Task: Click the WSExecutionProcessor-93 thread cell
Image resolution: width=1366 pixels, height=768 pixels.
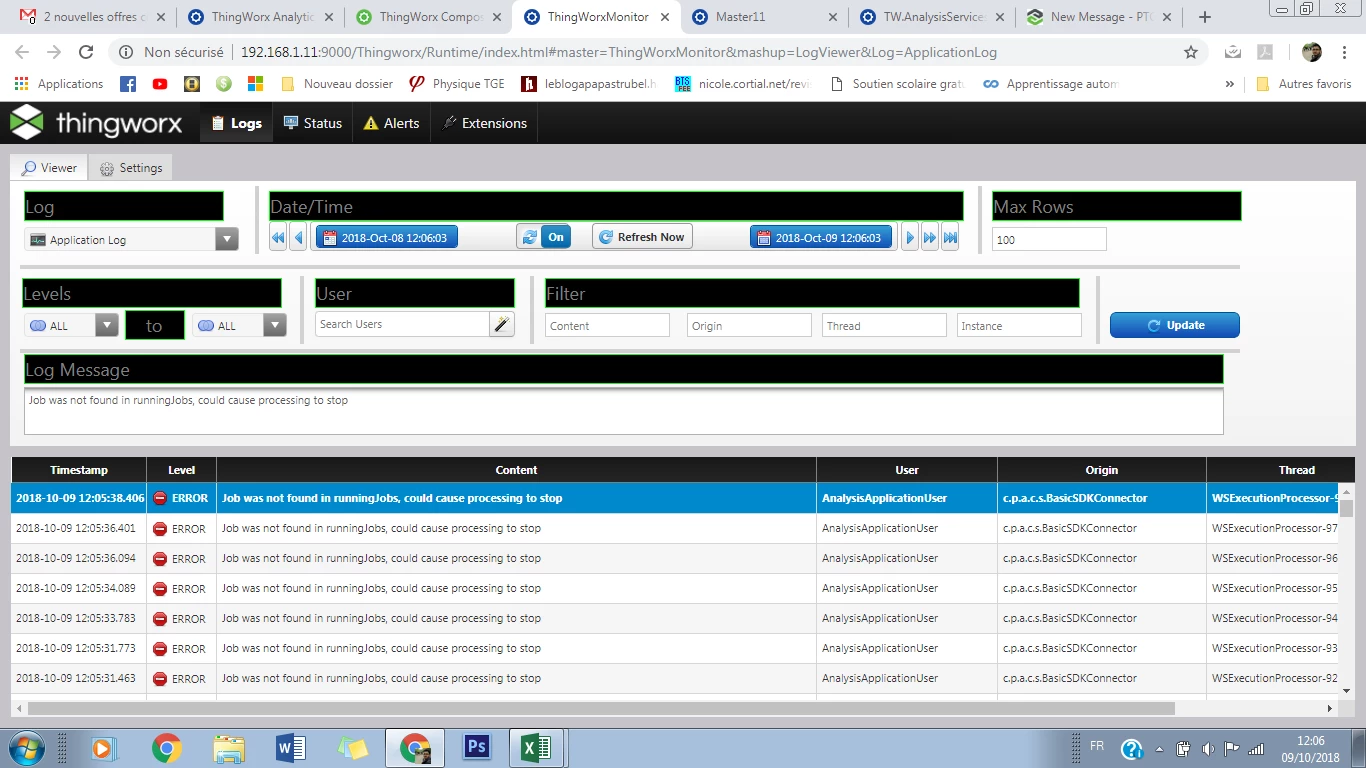Action: (1273, 648)
